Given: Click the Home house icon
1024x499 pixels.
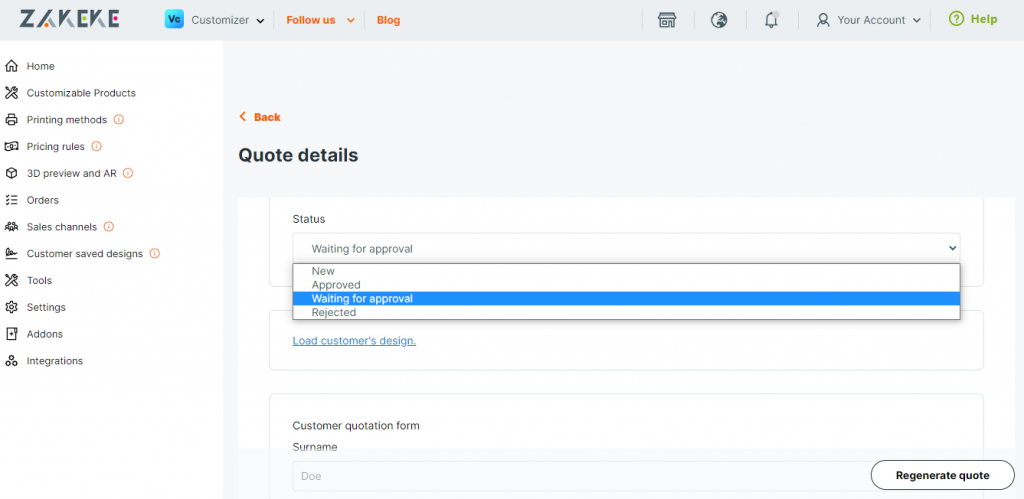Looking at the screenshot, I should point(11,66).
